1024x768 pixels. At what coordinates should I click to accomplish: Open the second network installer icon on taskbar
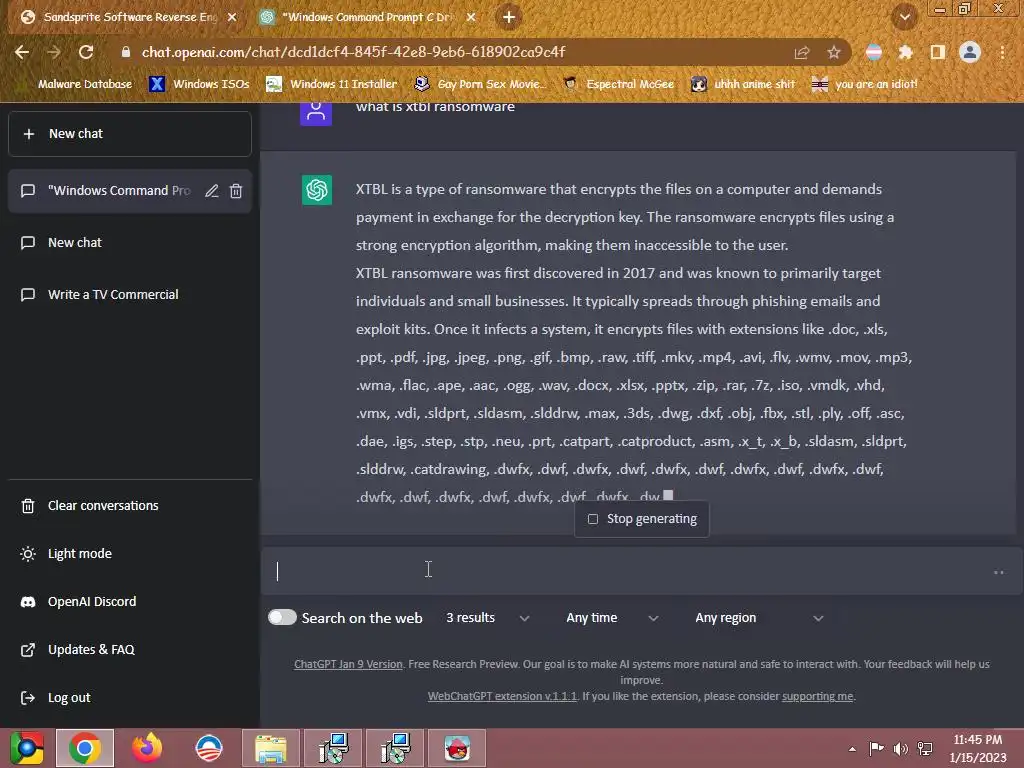395,748
